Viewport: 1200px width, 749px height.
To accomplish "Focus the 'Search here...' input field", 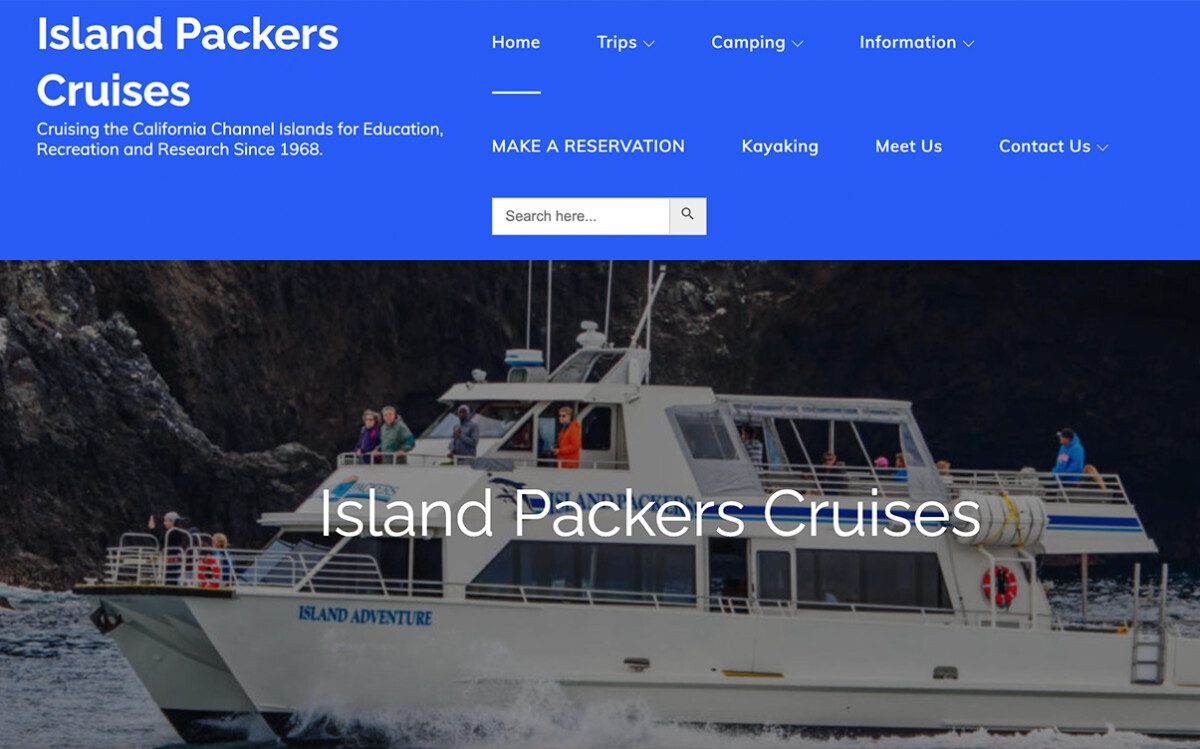I will click(x=581, y=216).
